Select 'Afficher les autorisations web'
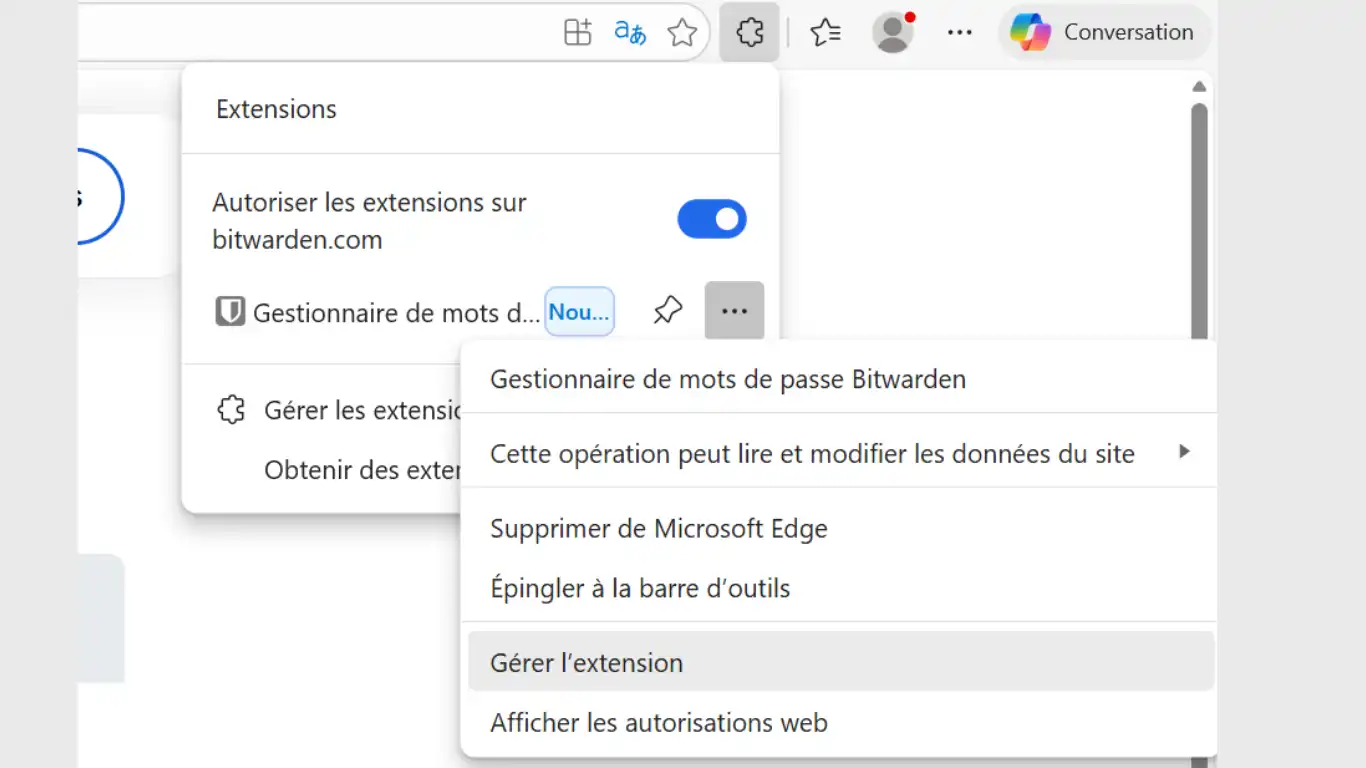 pyautogui.click(x=659, y=722)
